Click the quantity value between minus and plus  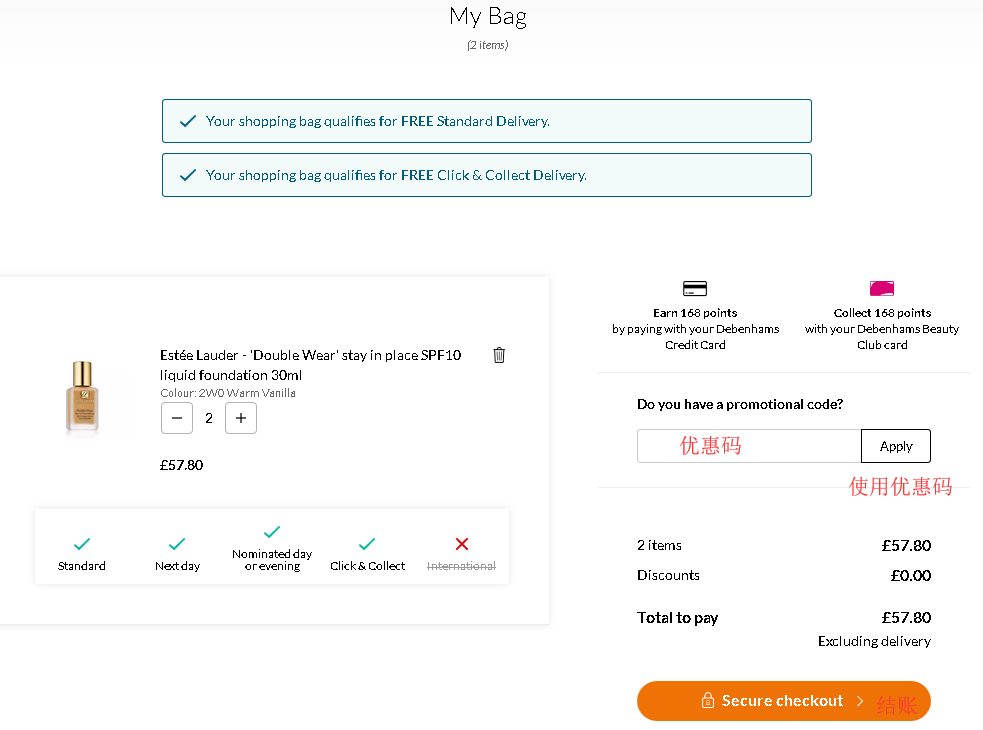(x=209, y=418)
